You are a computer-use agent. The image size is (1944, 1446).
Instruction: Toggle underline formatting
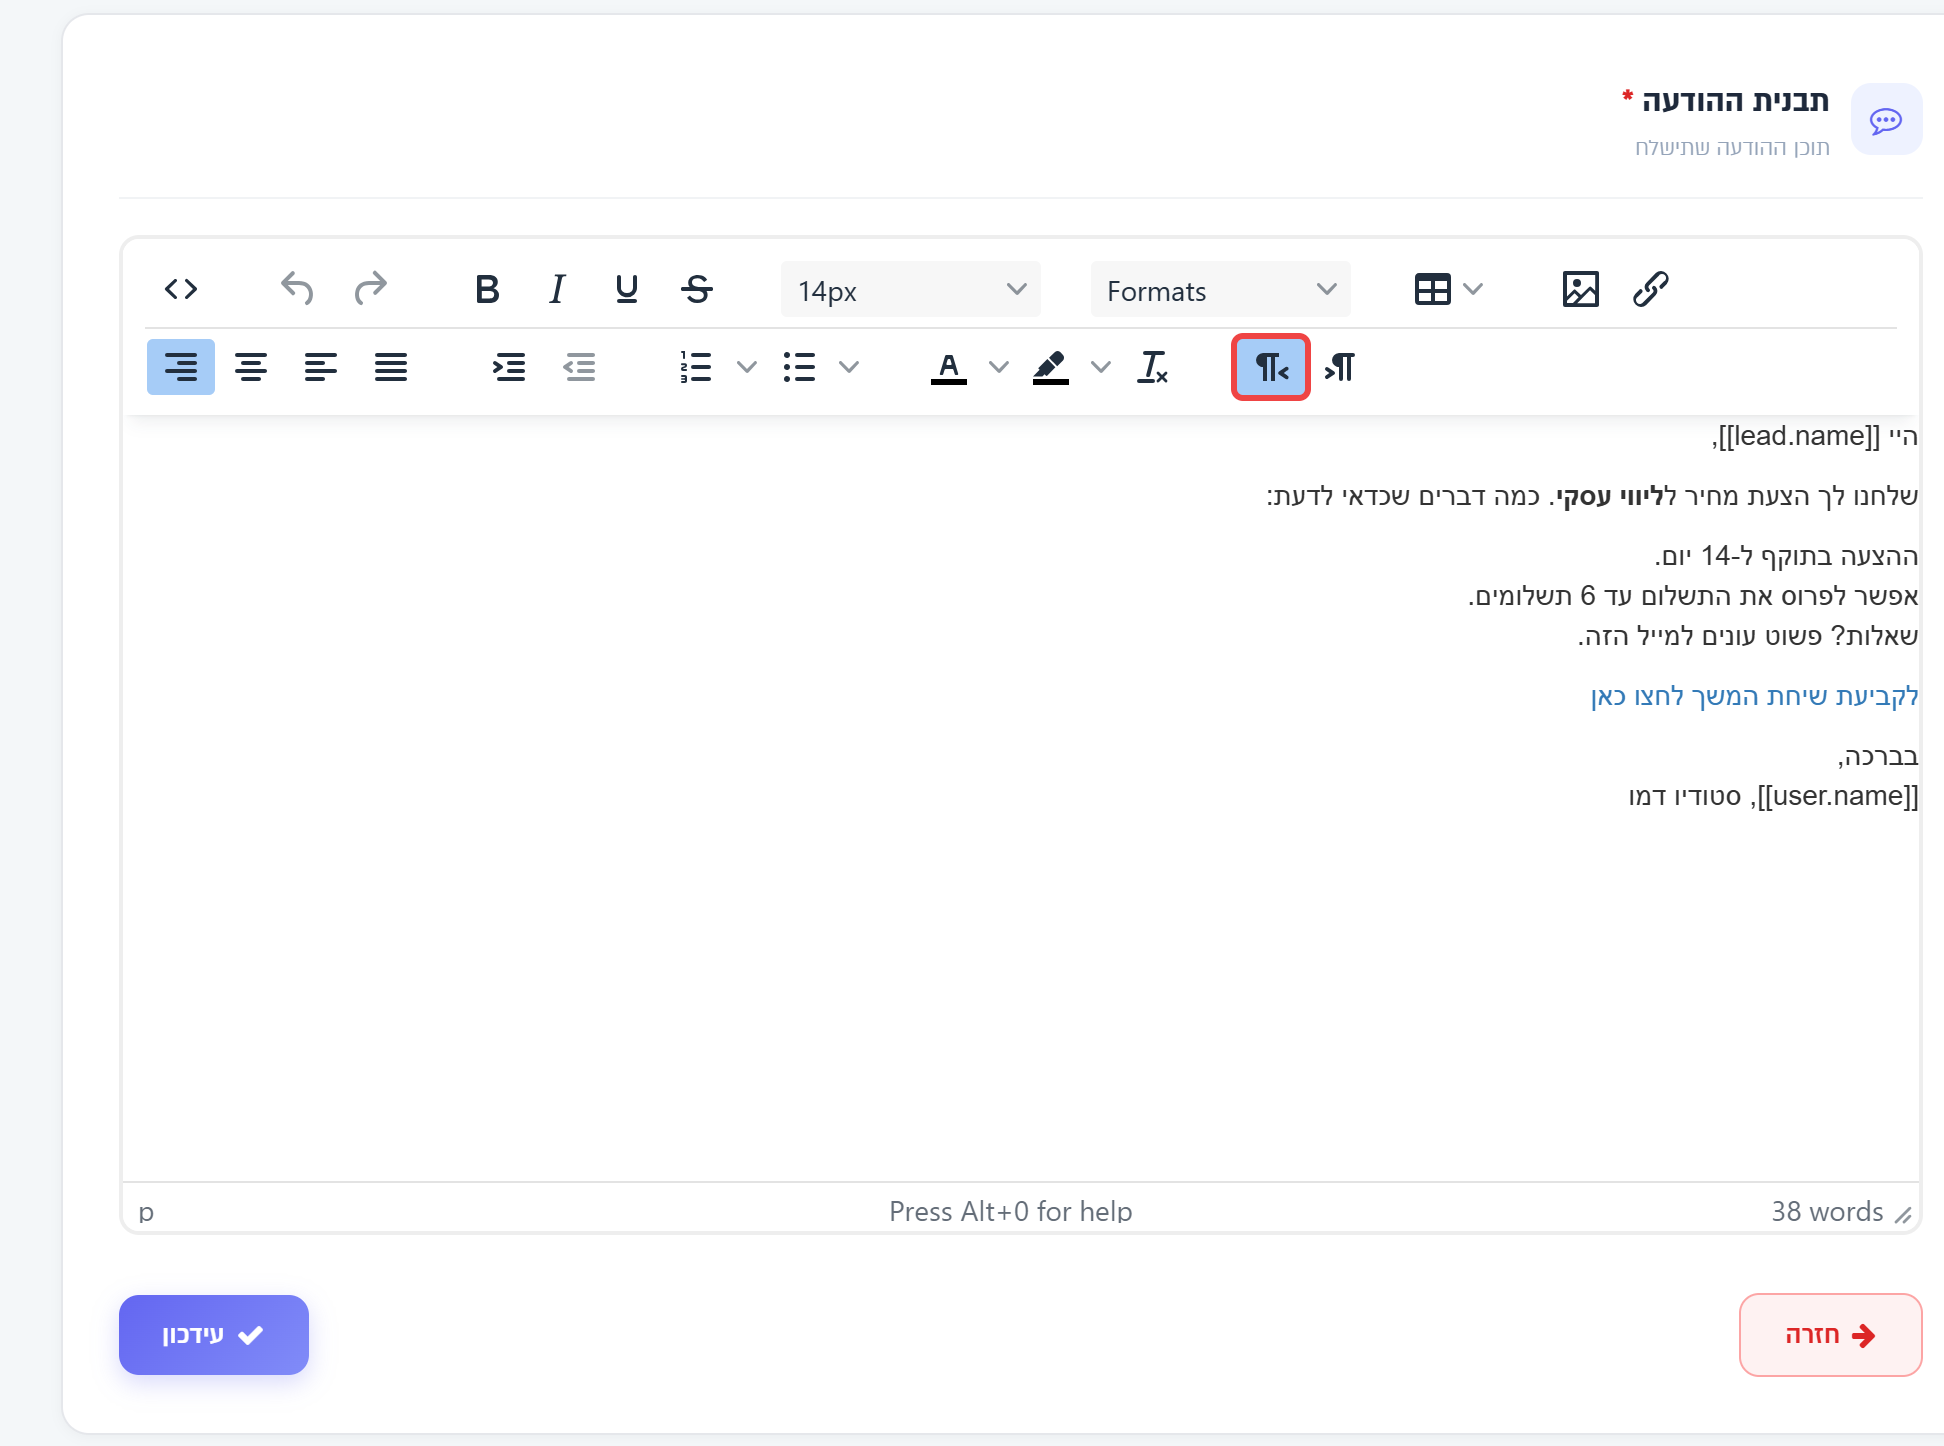(x=627, y=290)
